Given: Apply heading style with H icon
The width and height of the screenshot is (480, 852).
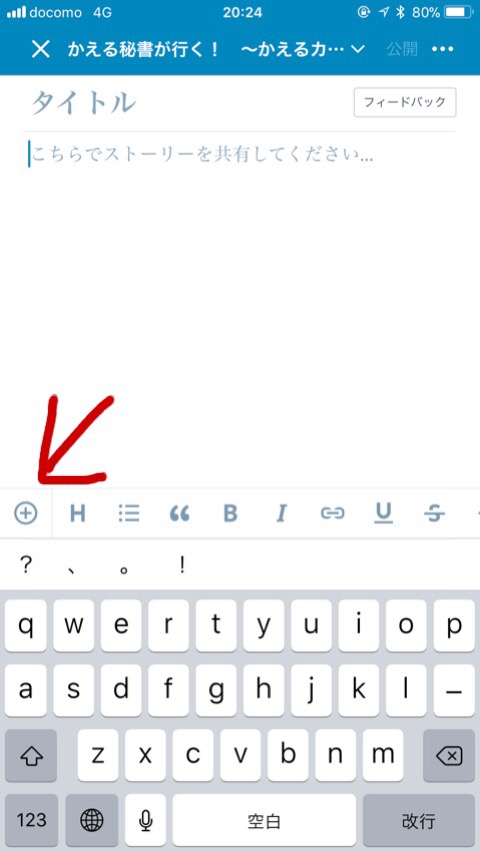Looking at the screenshot, I should coord(78,513).
